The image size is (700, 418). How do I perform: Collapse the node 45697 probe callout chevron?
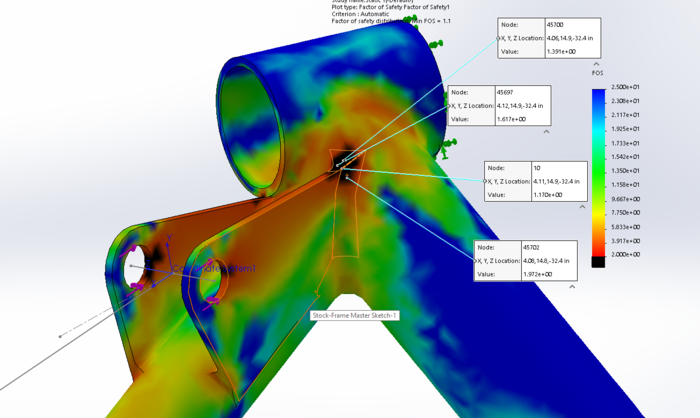point(546,132)
